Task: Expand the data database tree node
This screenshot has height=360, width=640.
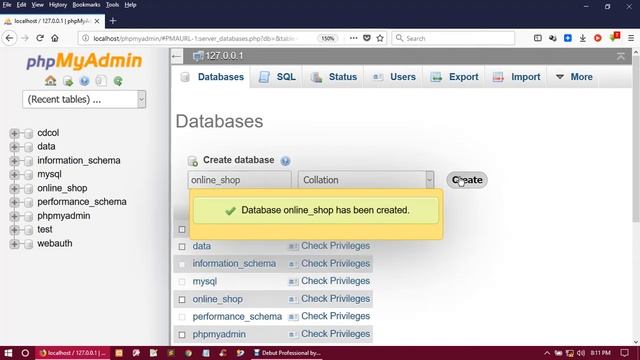Action: coord(14,147)
